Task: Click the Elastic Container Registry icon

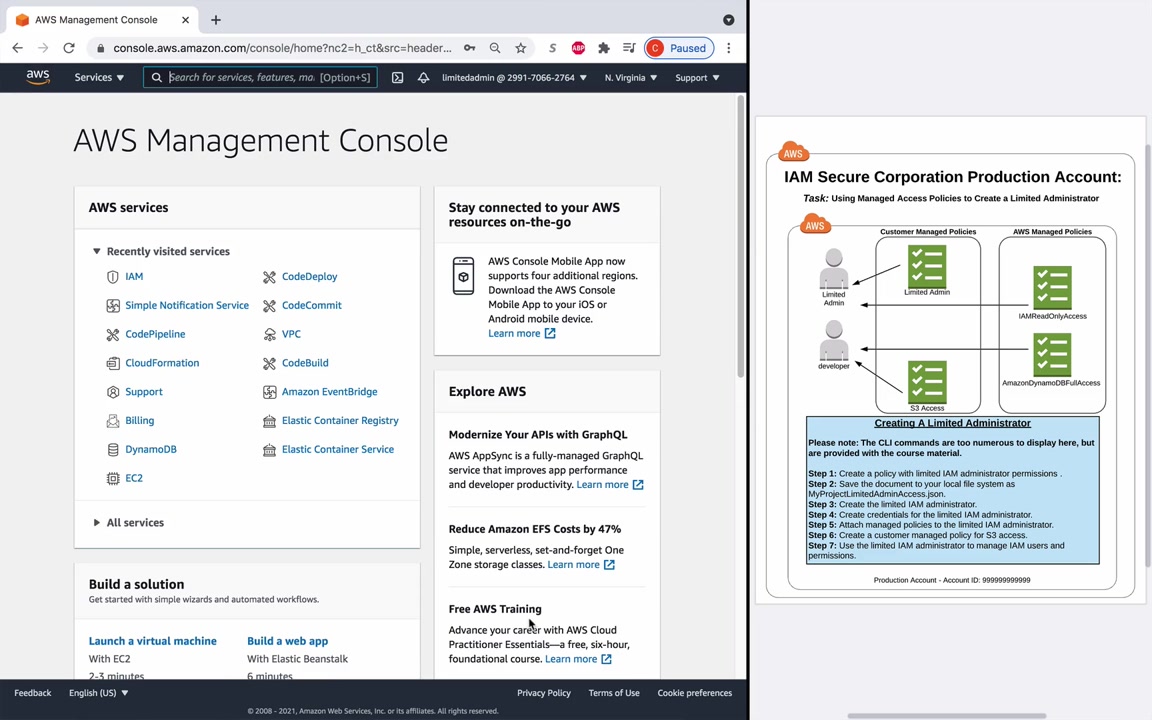Action: [x=270, y=420]
